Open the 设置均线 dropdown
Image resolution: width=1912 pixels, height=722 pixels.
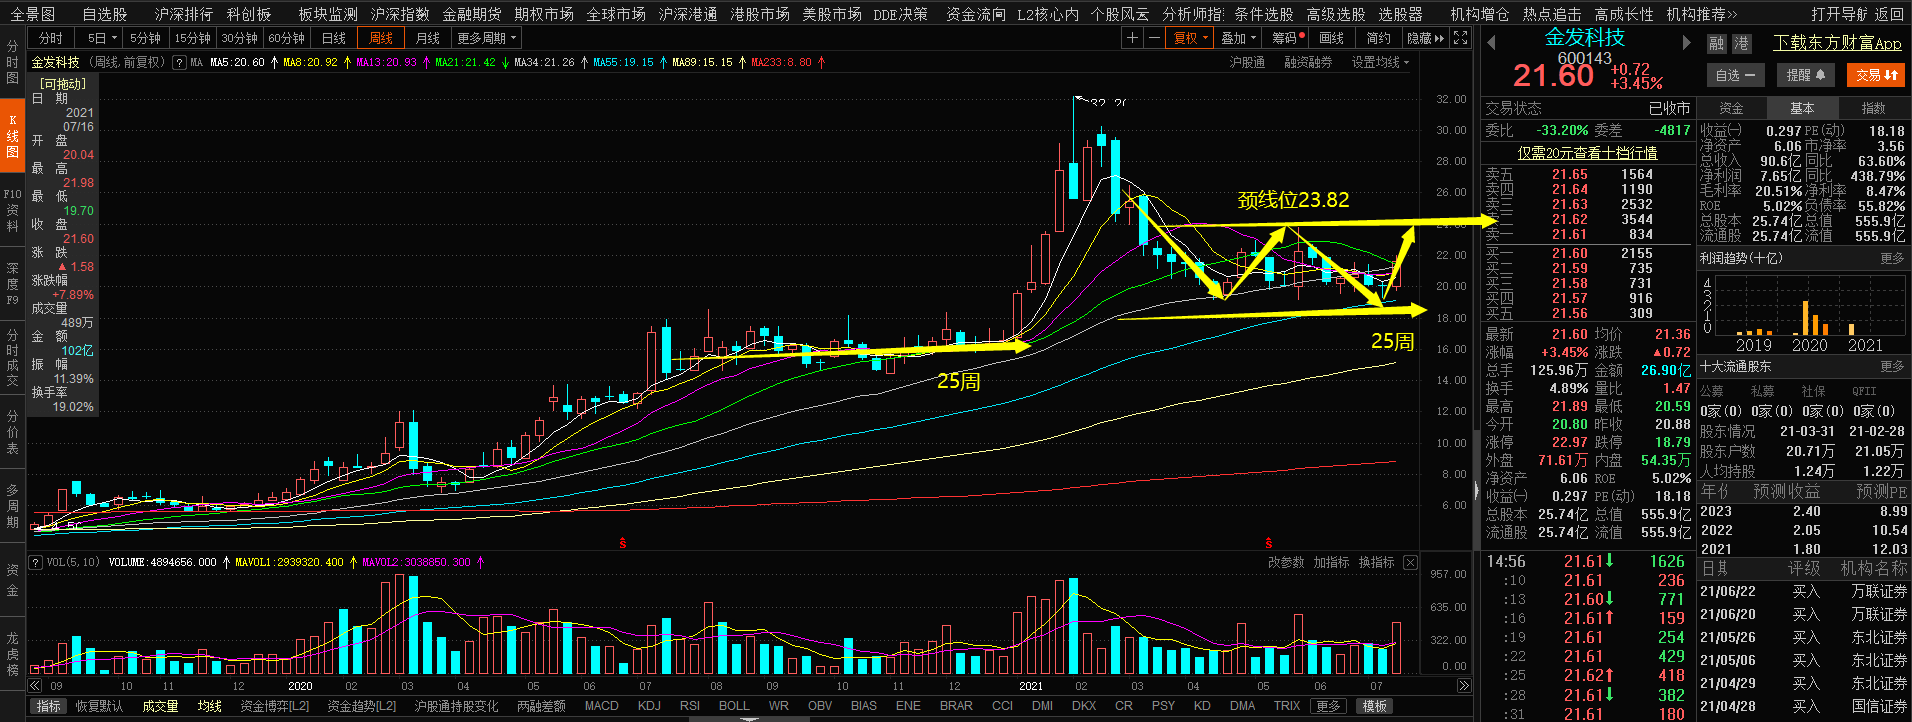coord(1380,62)
